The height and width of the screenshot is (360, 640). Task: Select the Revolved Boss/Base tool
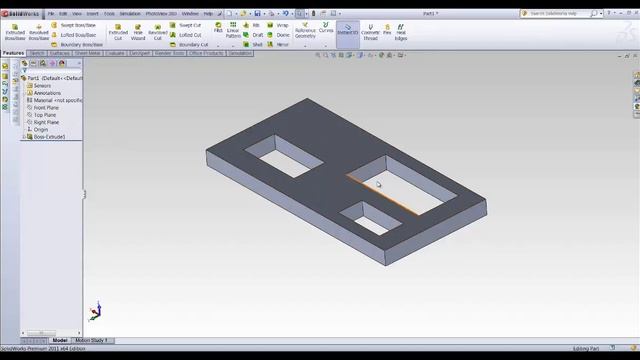39,32
